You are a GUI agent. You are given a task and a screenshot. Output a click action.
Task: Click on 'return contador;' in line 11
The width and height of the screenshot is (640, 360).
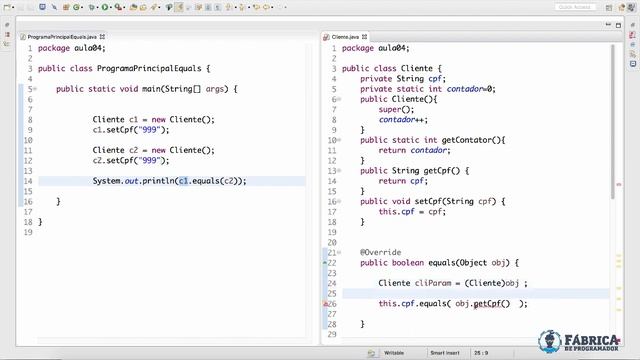(414, 150)
